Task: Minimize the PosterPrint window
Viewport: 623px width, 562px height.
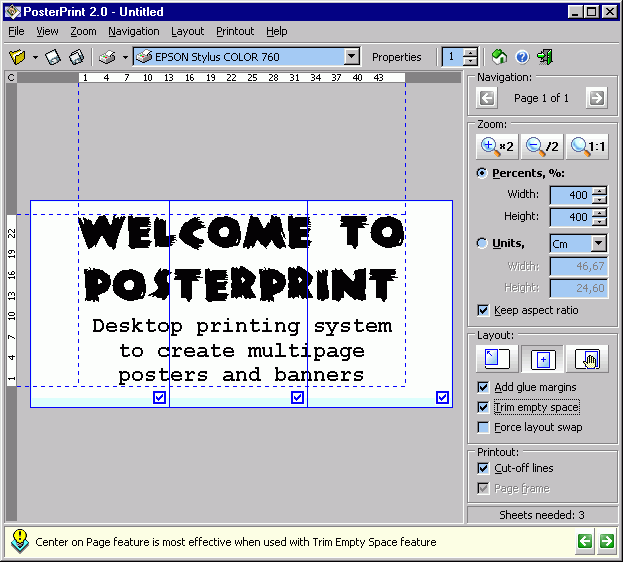Action: pyautogui.click(x=575, y=12)
